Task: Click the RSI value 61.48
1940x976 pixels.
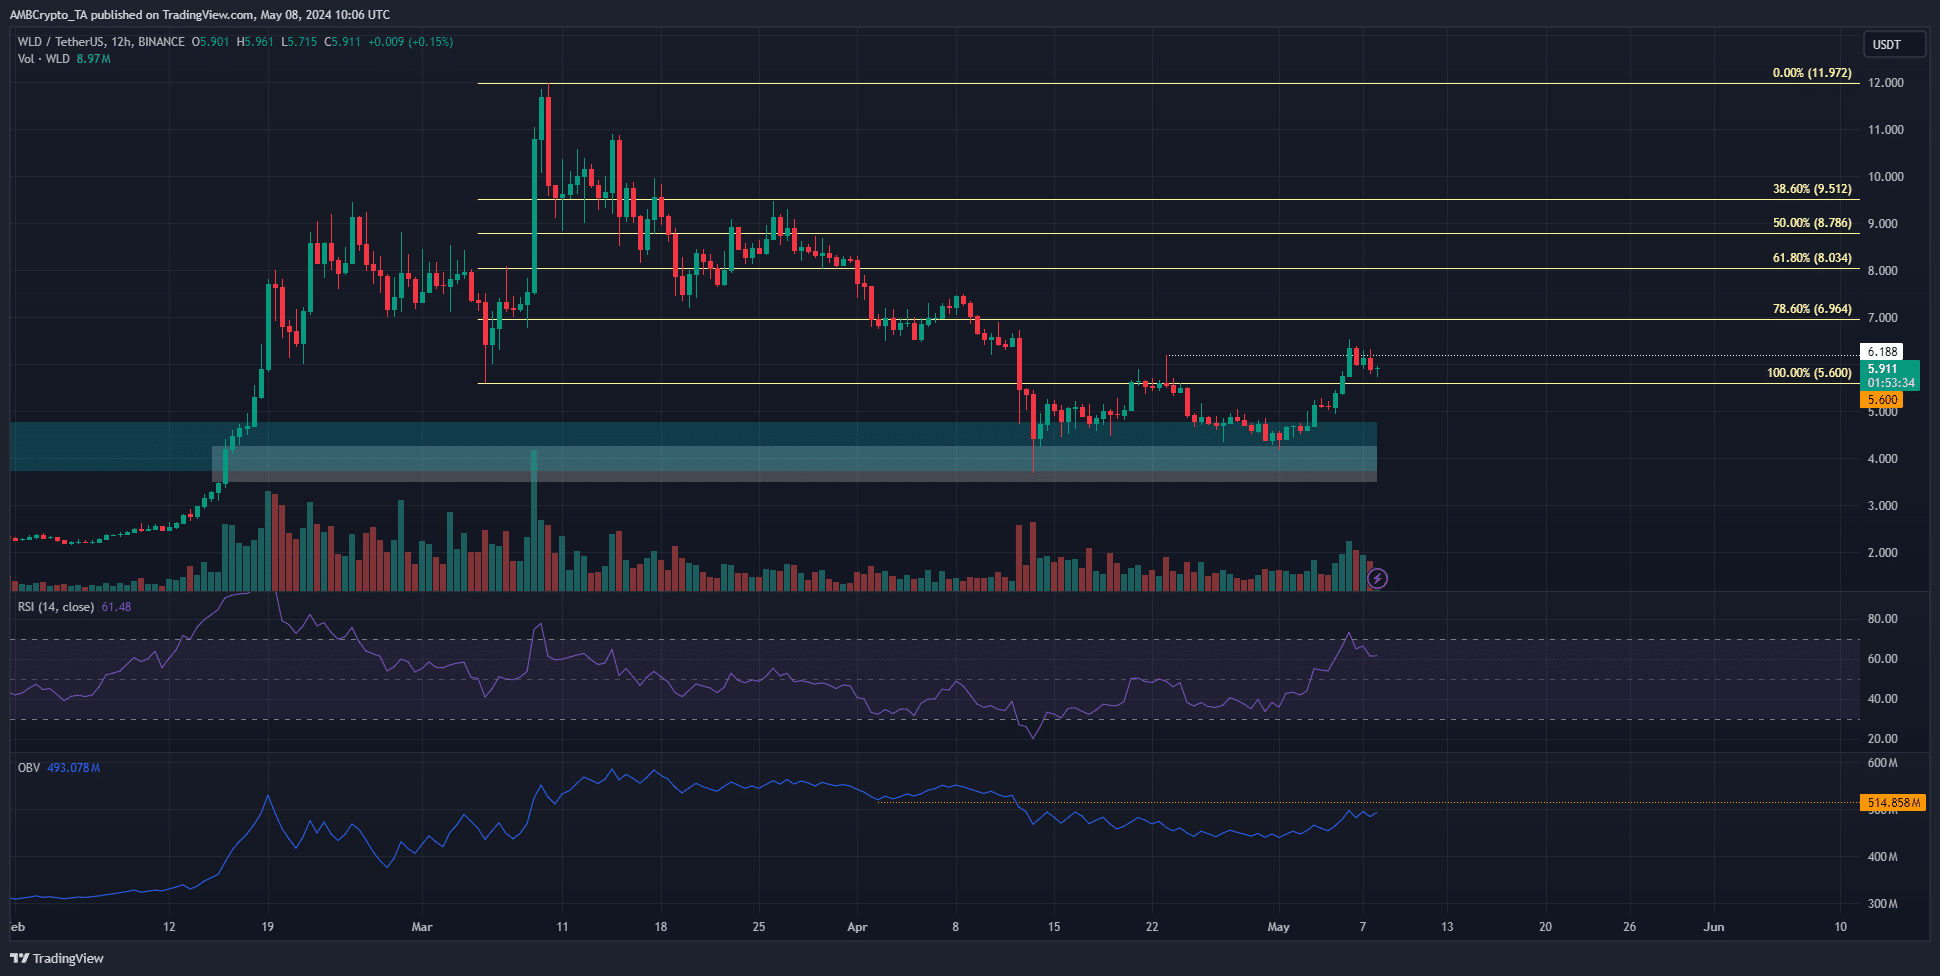Action: (x=116, y=607)
